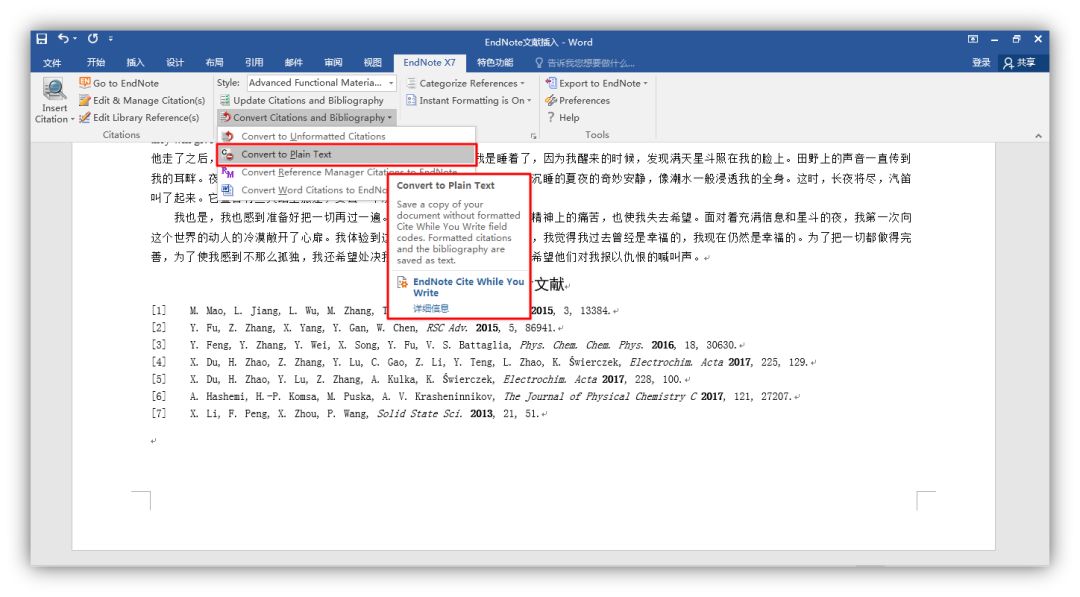Switch to the 特色功能 ribbon tab
Viewport: 1080px width, 597px height.
coord(496,62)
